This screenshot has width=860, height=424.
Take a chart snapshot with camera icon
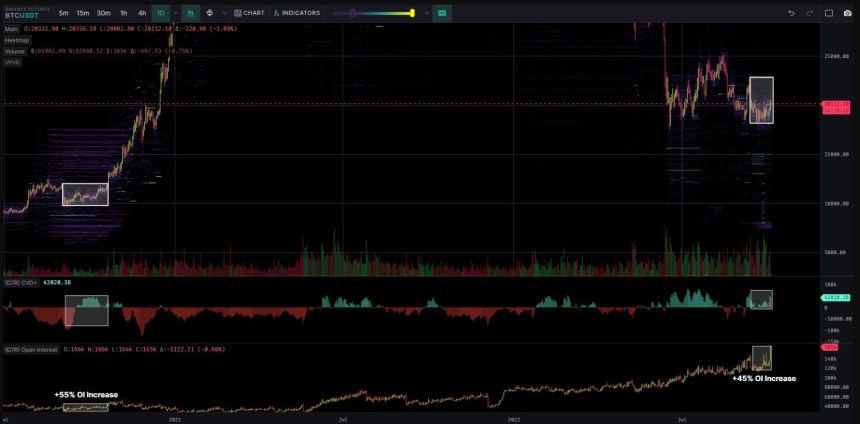847,13
